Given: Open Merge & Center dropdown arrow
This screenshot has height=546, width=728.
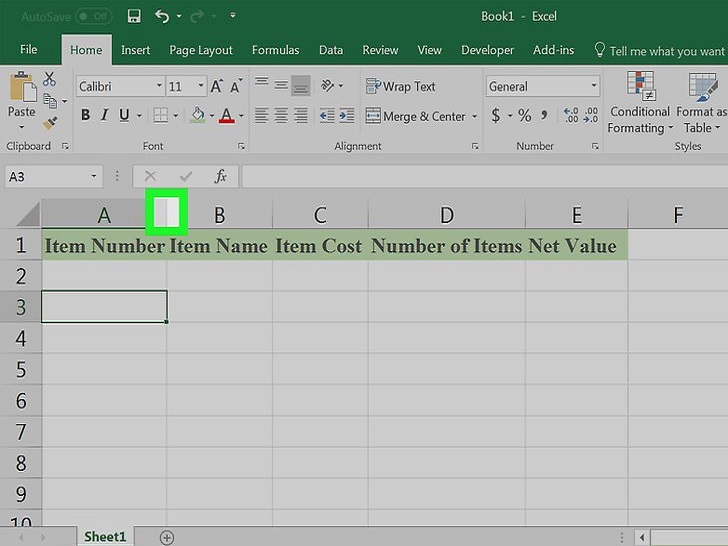Looking at the screenshot, I should tap(474, 116).
